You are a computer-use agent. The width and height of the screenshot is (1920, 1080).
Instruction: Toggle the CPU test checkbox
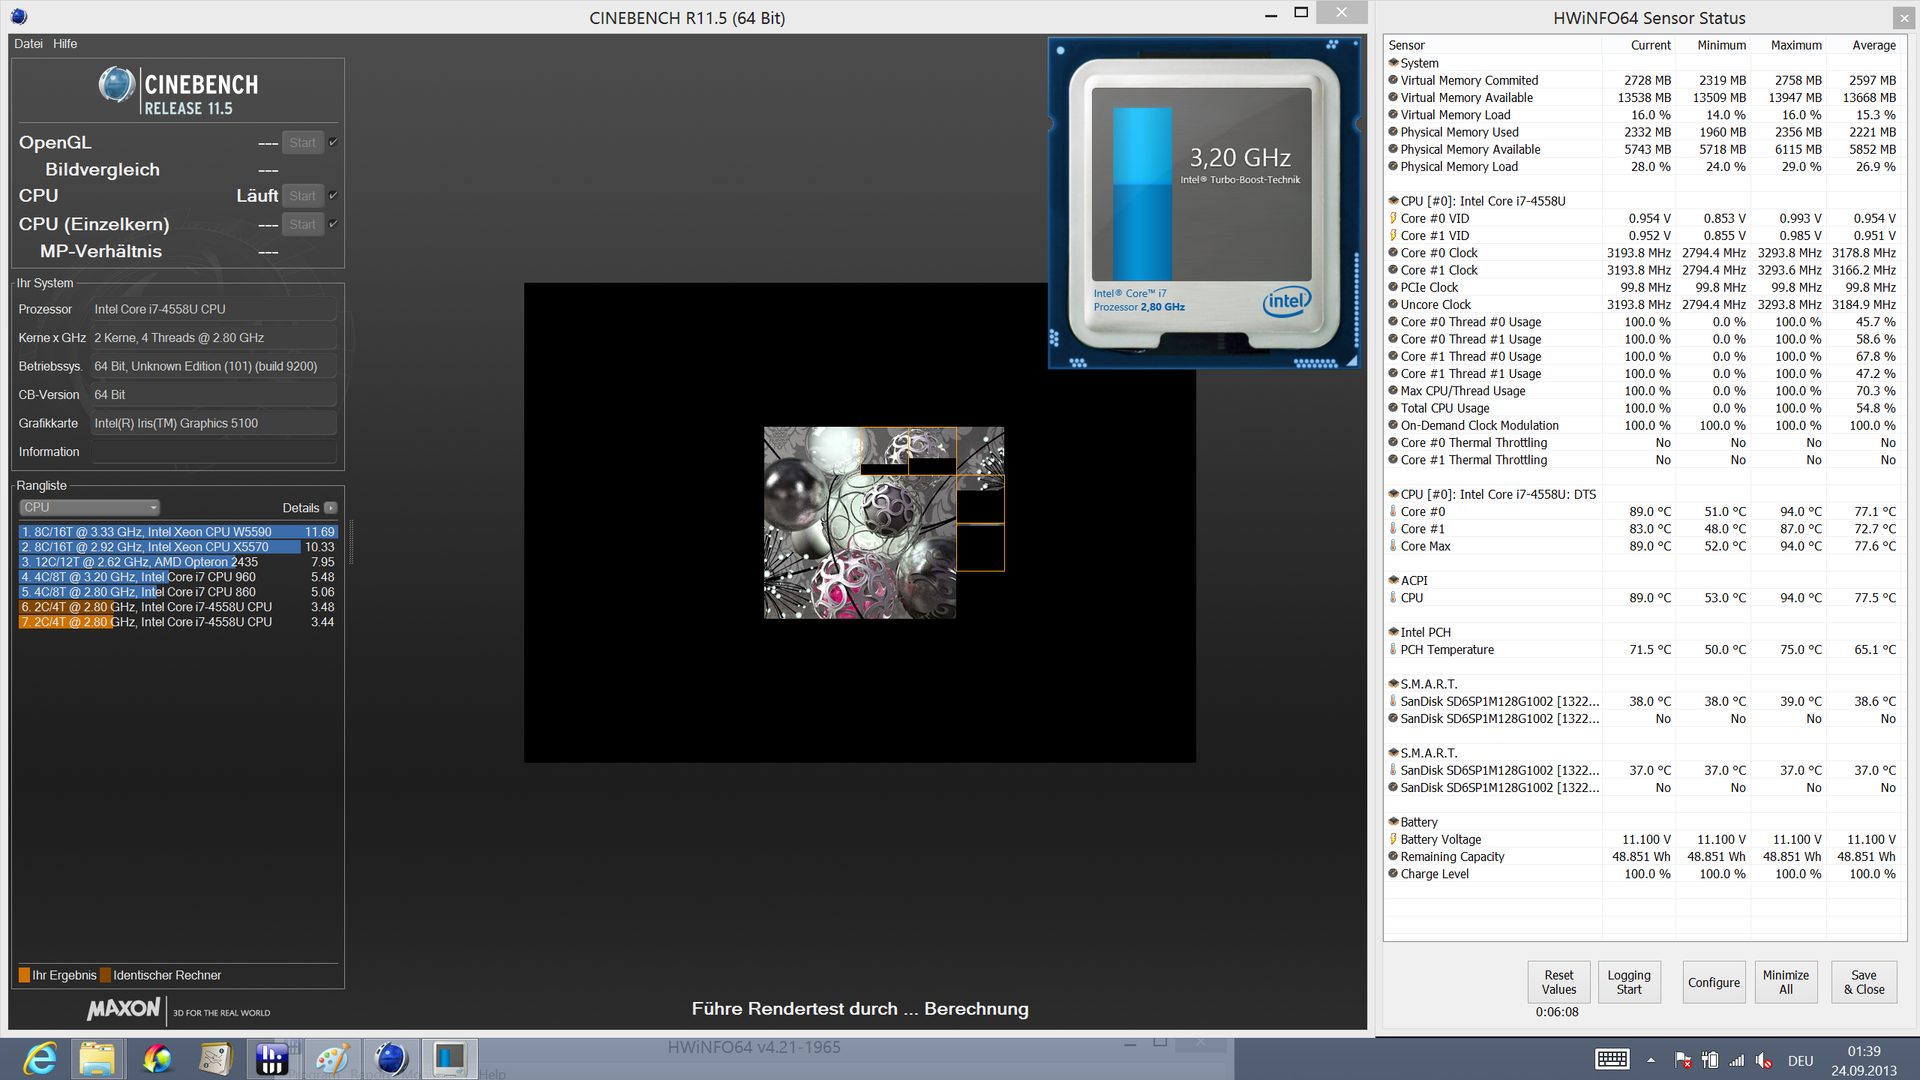[x=333, y=195]
